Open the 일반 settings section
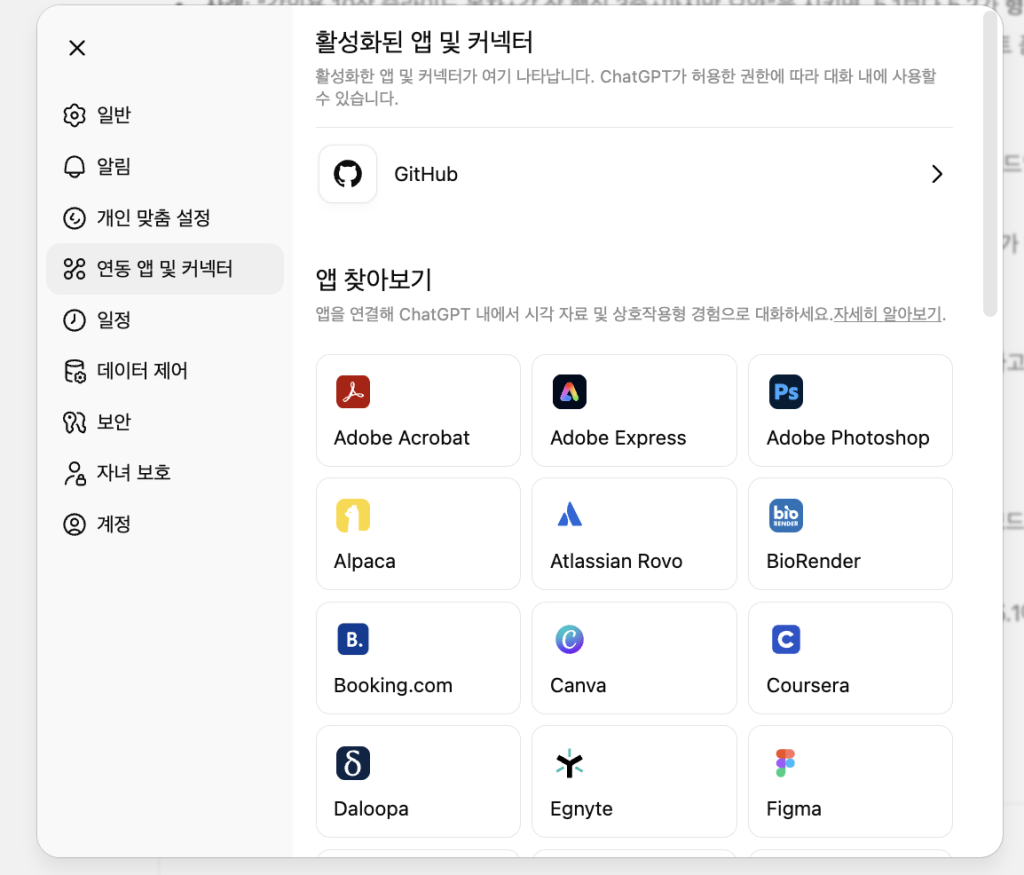Screen dimensions: 1024x875 coord(165,115)
